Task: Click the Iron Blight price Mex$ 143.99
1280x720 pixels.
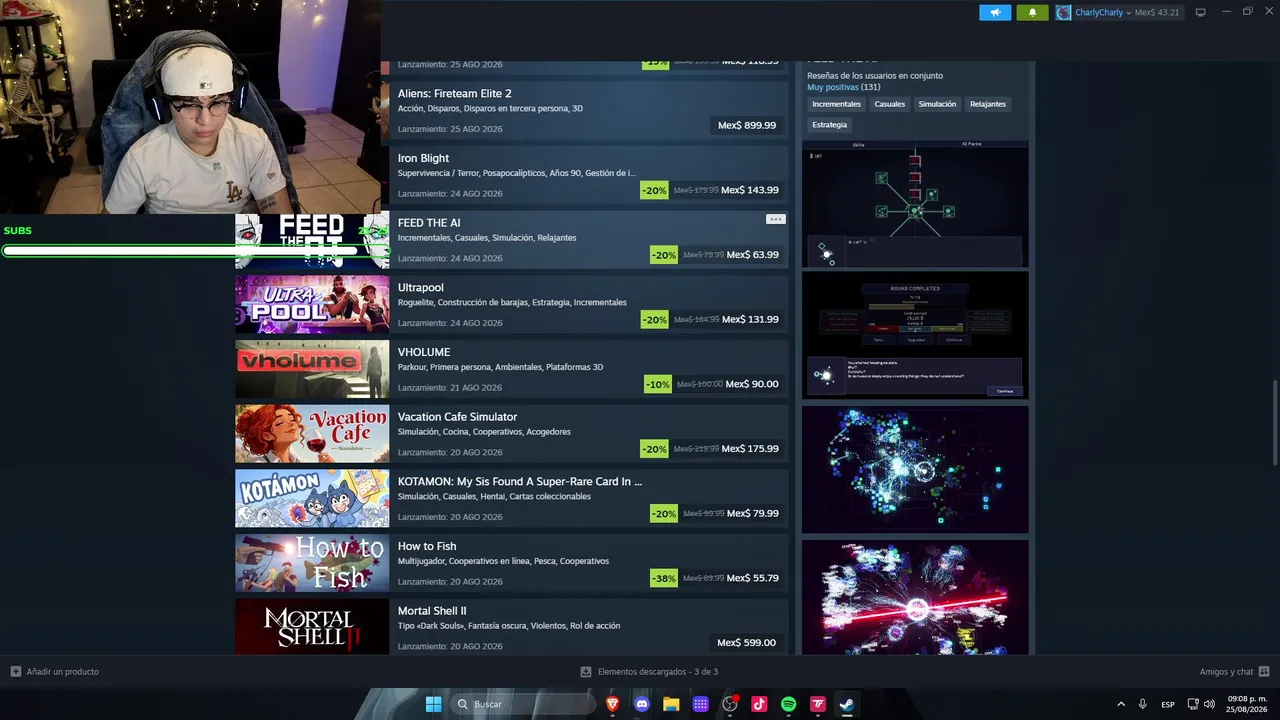Action: coord(750,190)
